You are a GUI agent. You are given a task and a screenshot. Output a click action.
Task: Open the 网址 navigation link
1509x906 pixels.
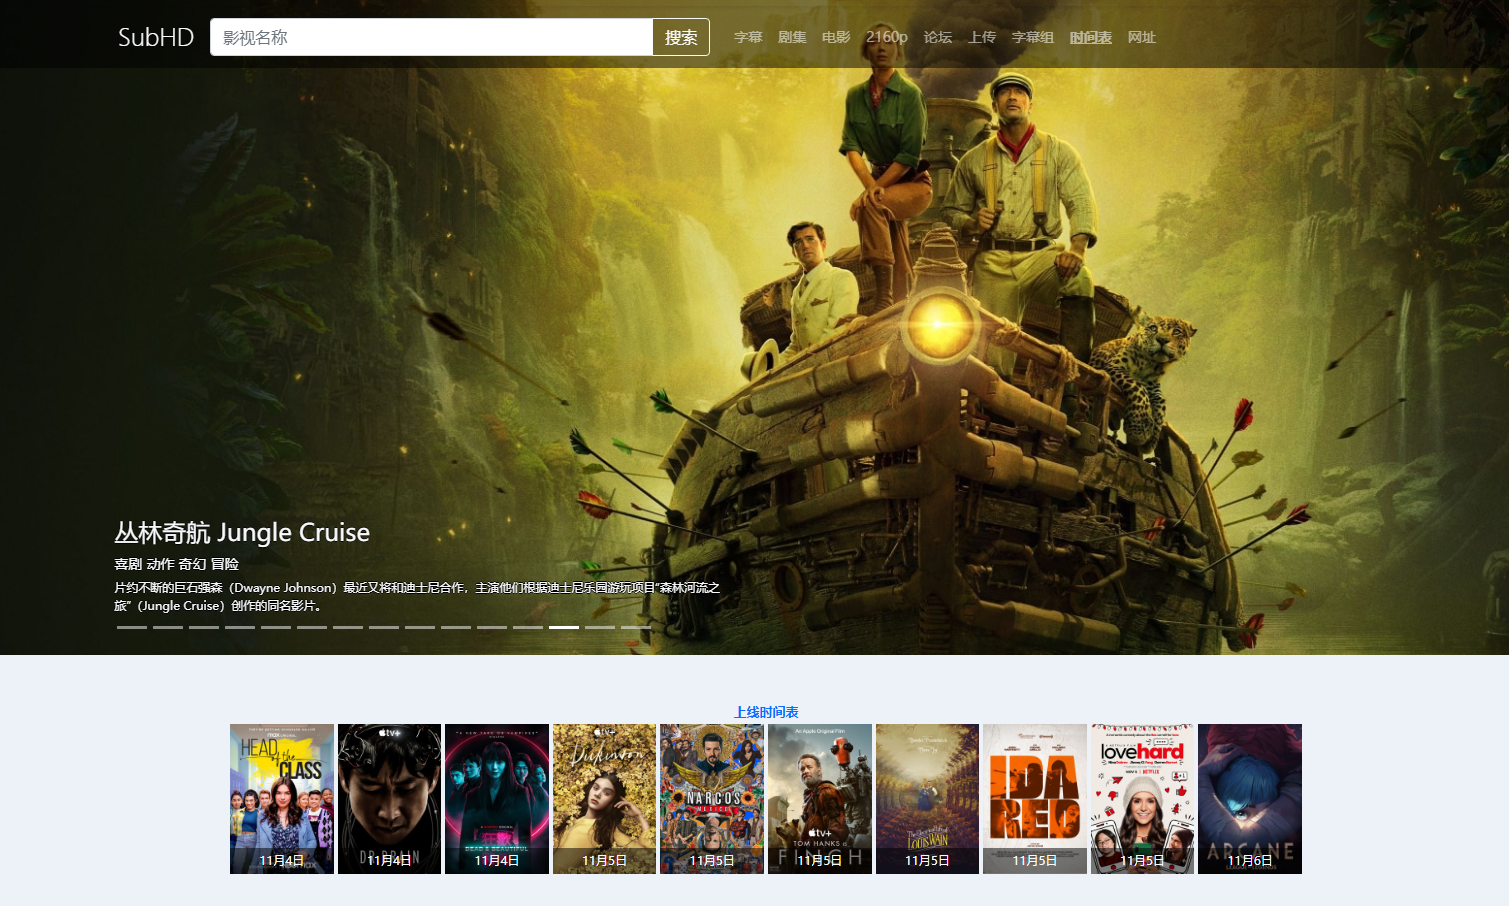tap(1142, 37)
